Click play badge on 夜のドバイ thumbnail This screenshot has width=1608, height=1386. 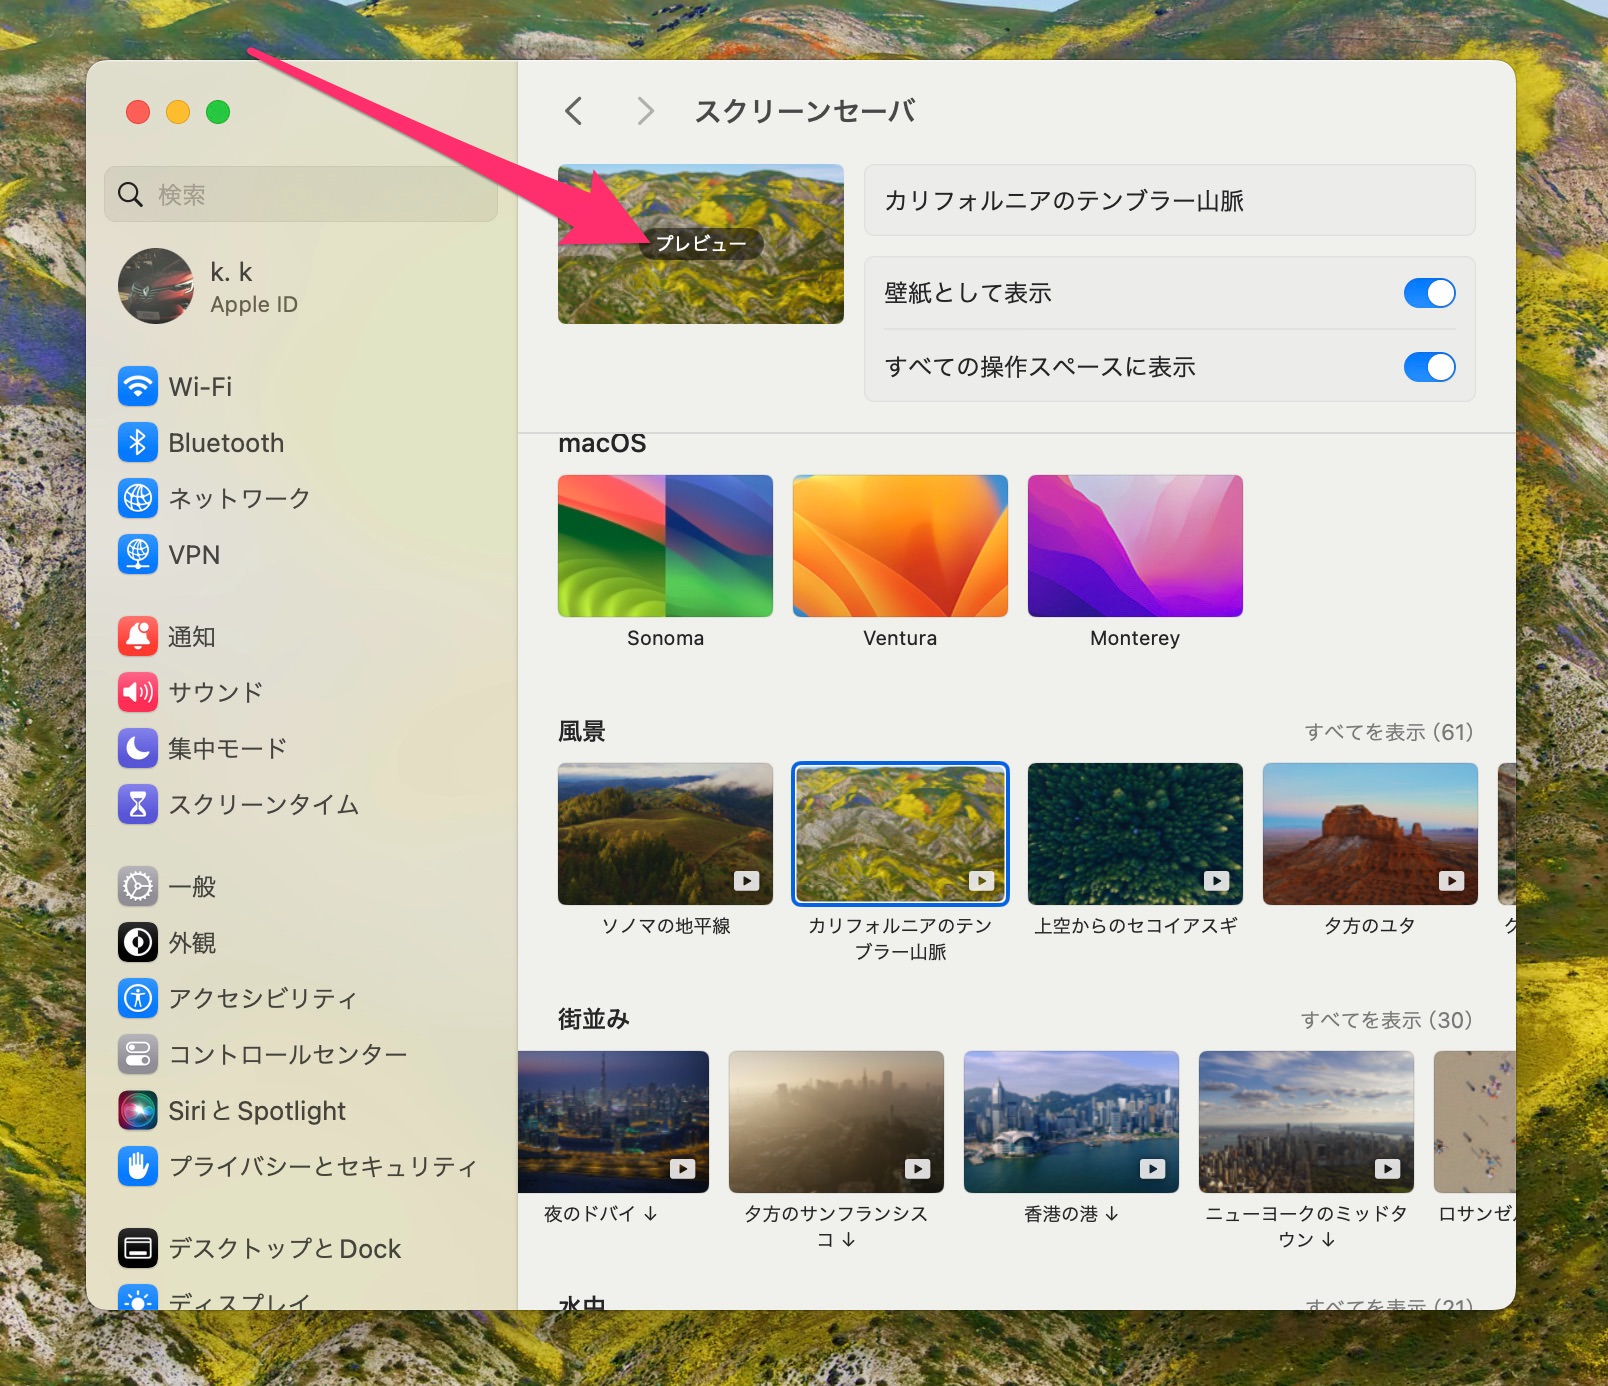point(682,1169)
